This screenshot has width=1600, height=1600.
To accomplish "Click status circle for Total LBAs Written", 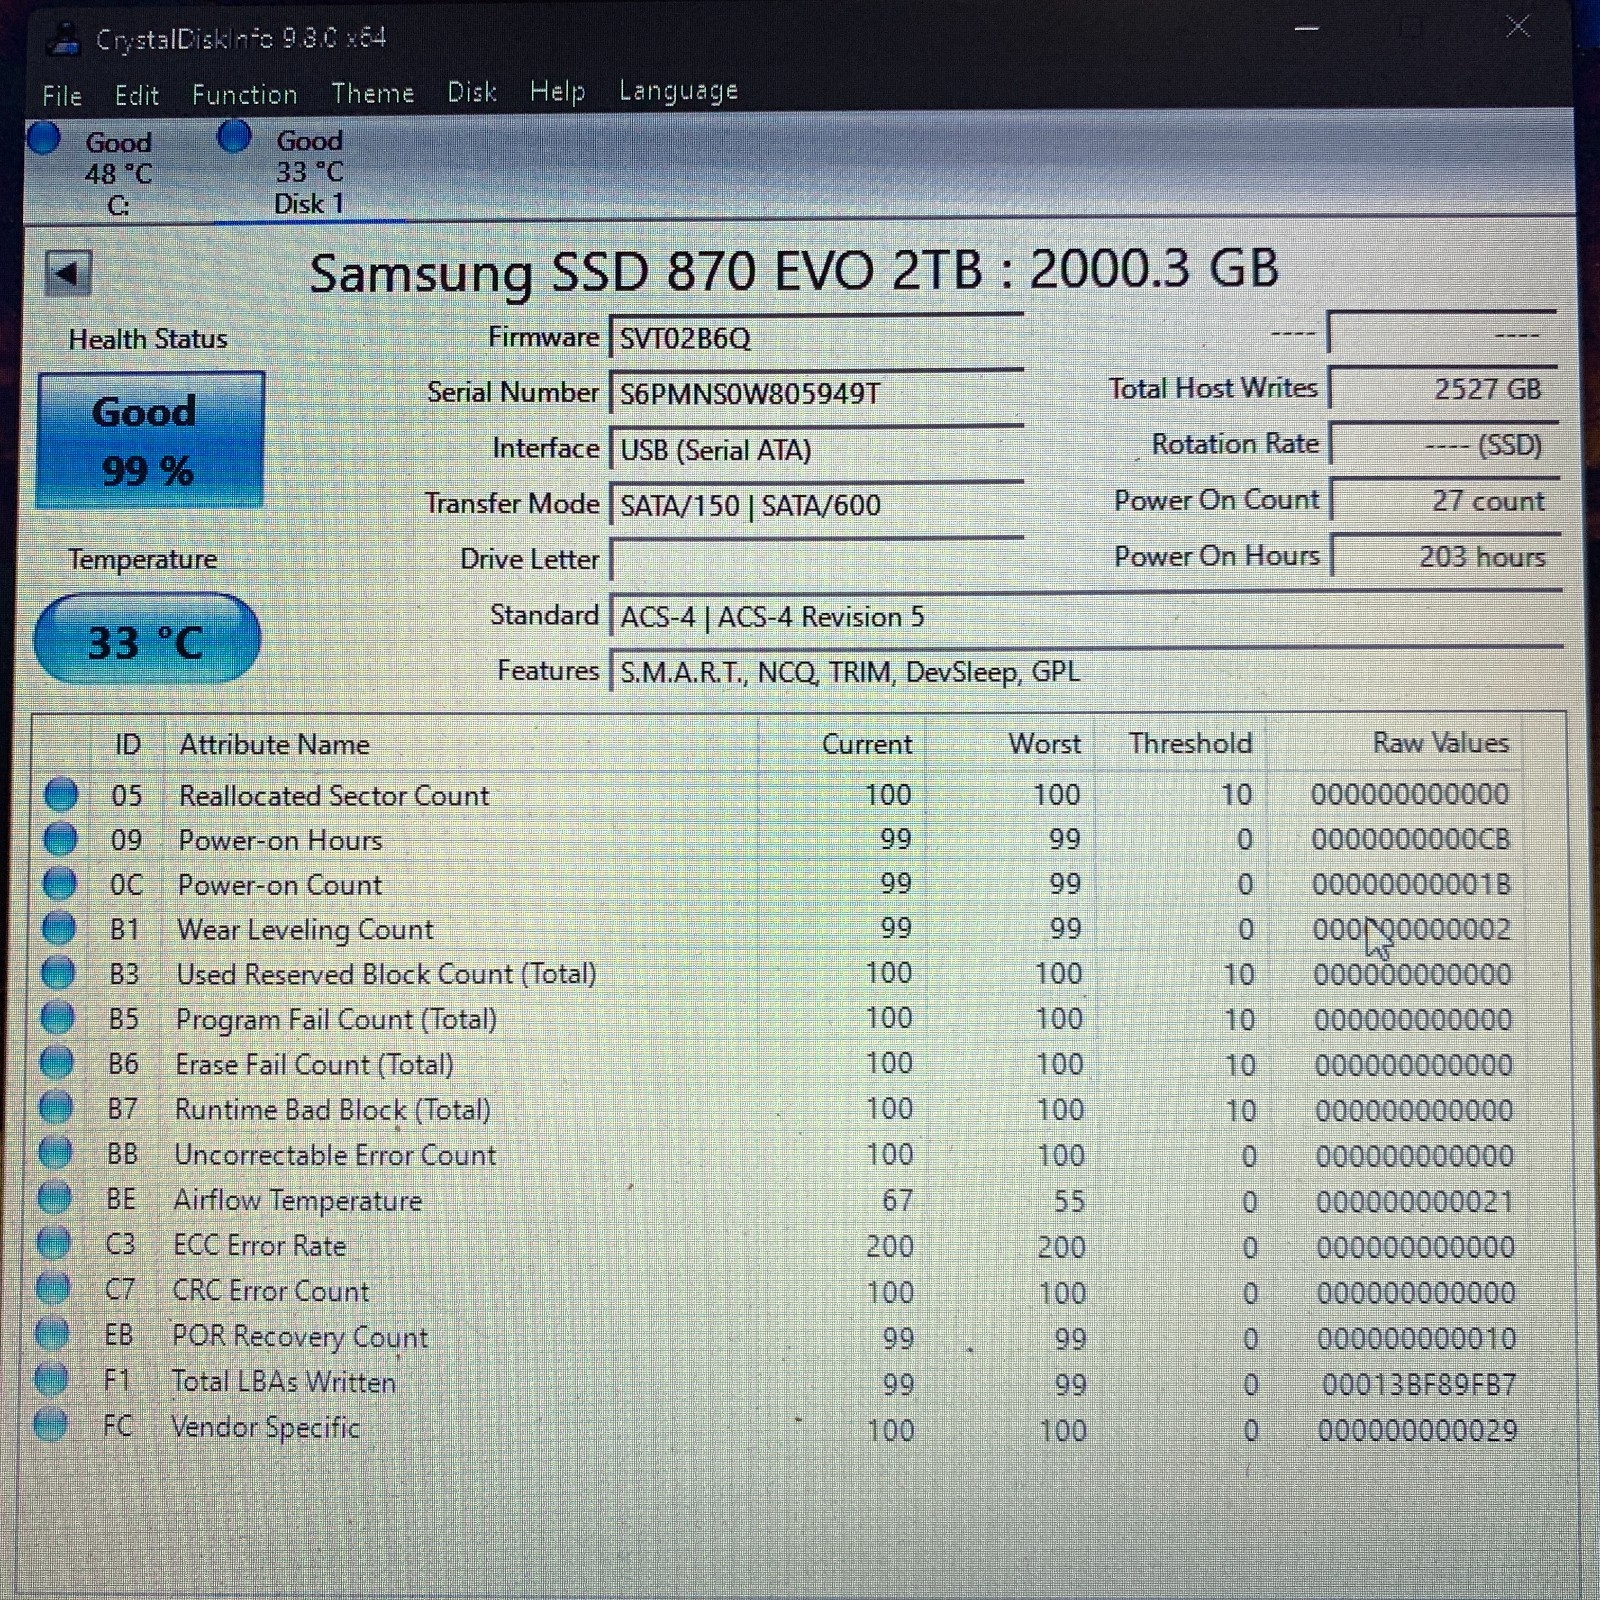I will (51, 1379).
